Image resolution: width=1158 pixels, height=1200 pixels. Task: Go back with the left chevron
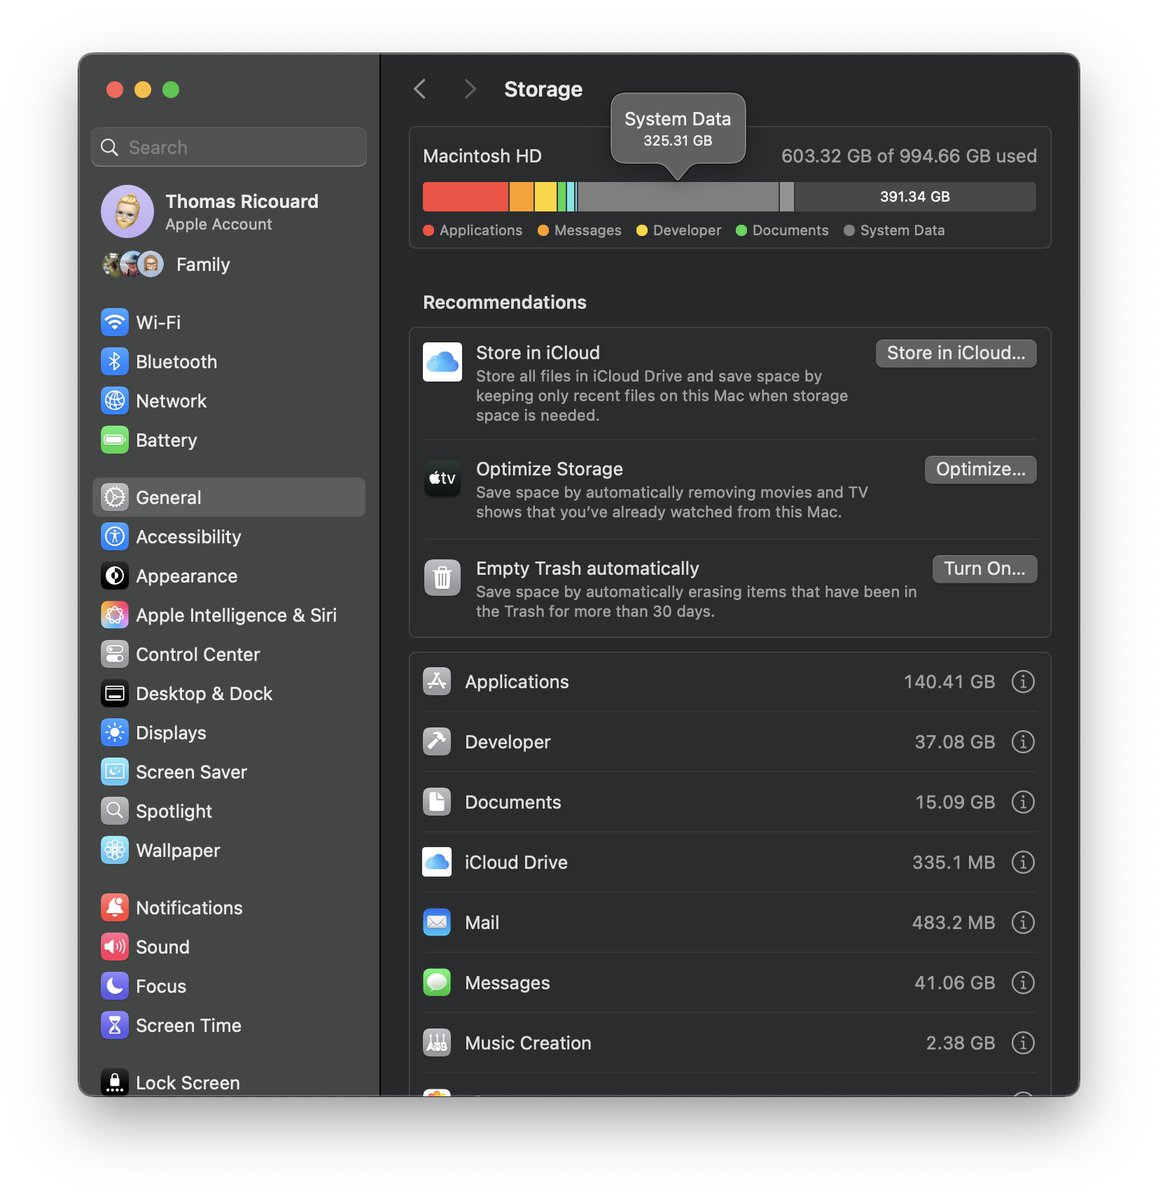pos(420,89)
